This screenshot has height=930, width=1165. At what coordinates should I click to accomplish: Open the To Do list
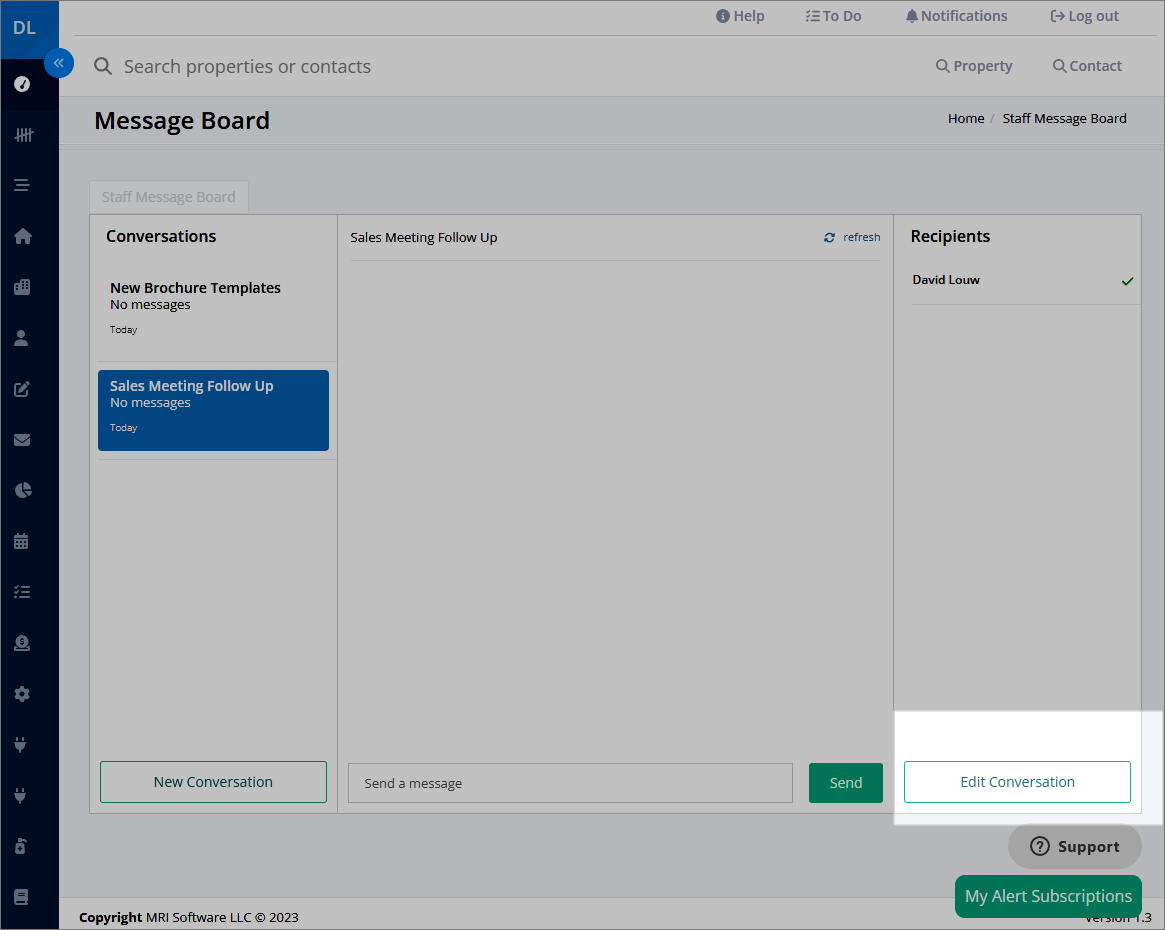(x=834, y=16)
